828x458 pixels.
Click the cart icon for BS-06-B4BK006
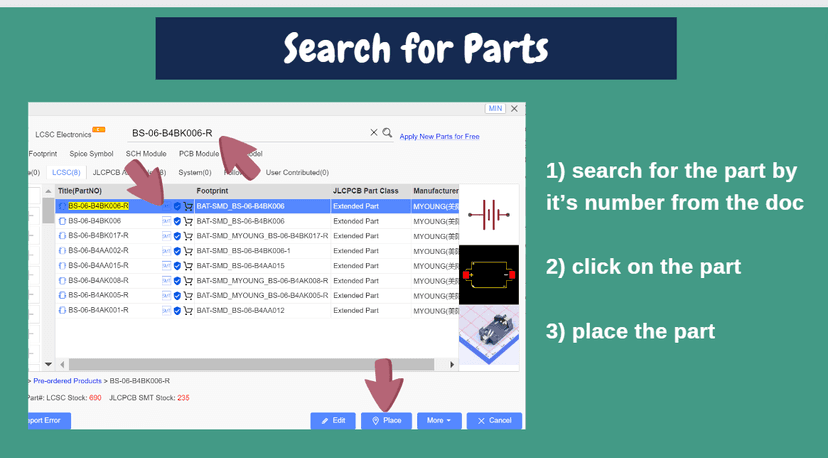click(188, 221)
